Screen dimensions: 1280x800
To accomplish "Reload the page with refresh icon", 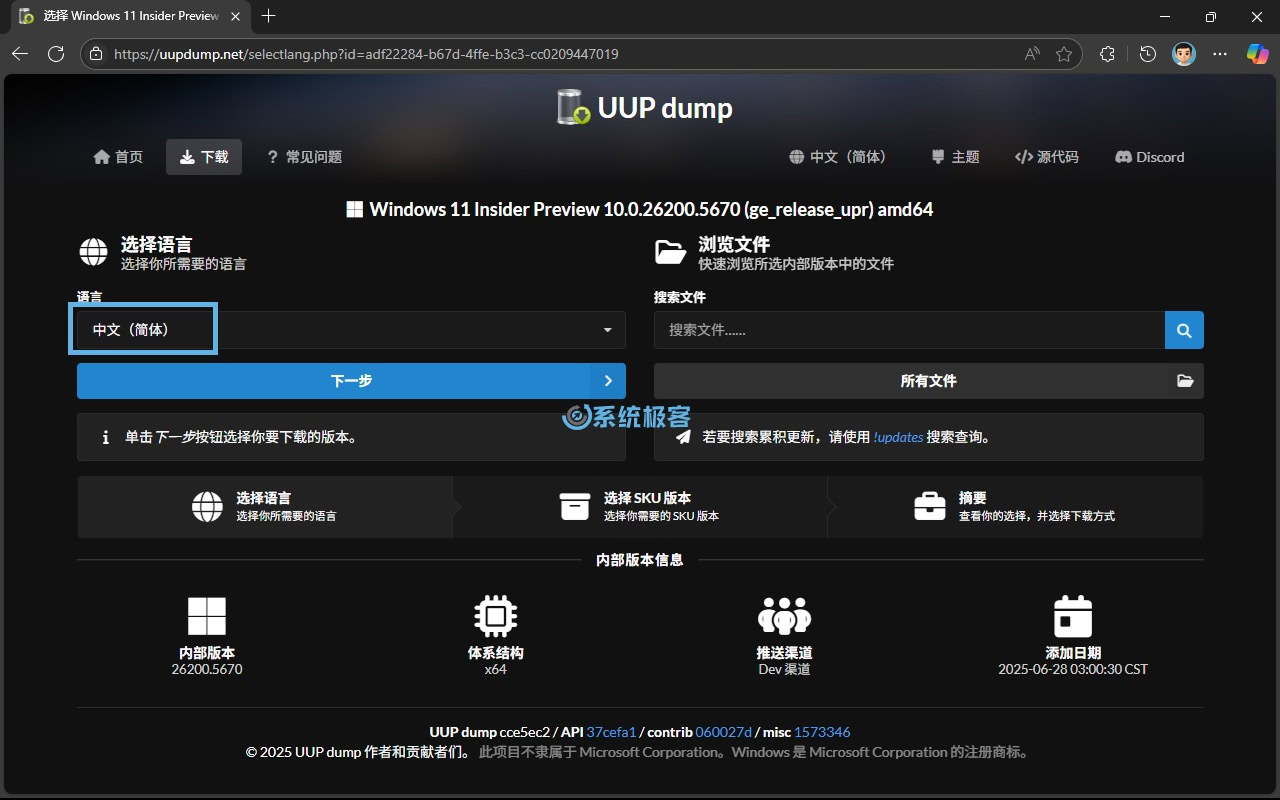I will [x=56, y=54].
